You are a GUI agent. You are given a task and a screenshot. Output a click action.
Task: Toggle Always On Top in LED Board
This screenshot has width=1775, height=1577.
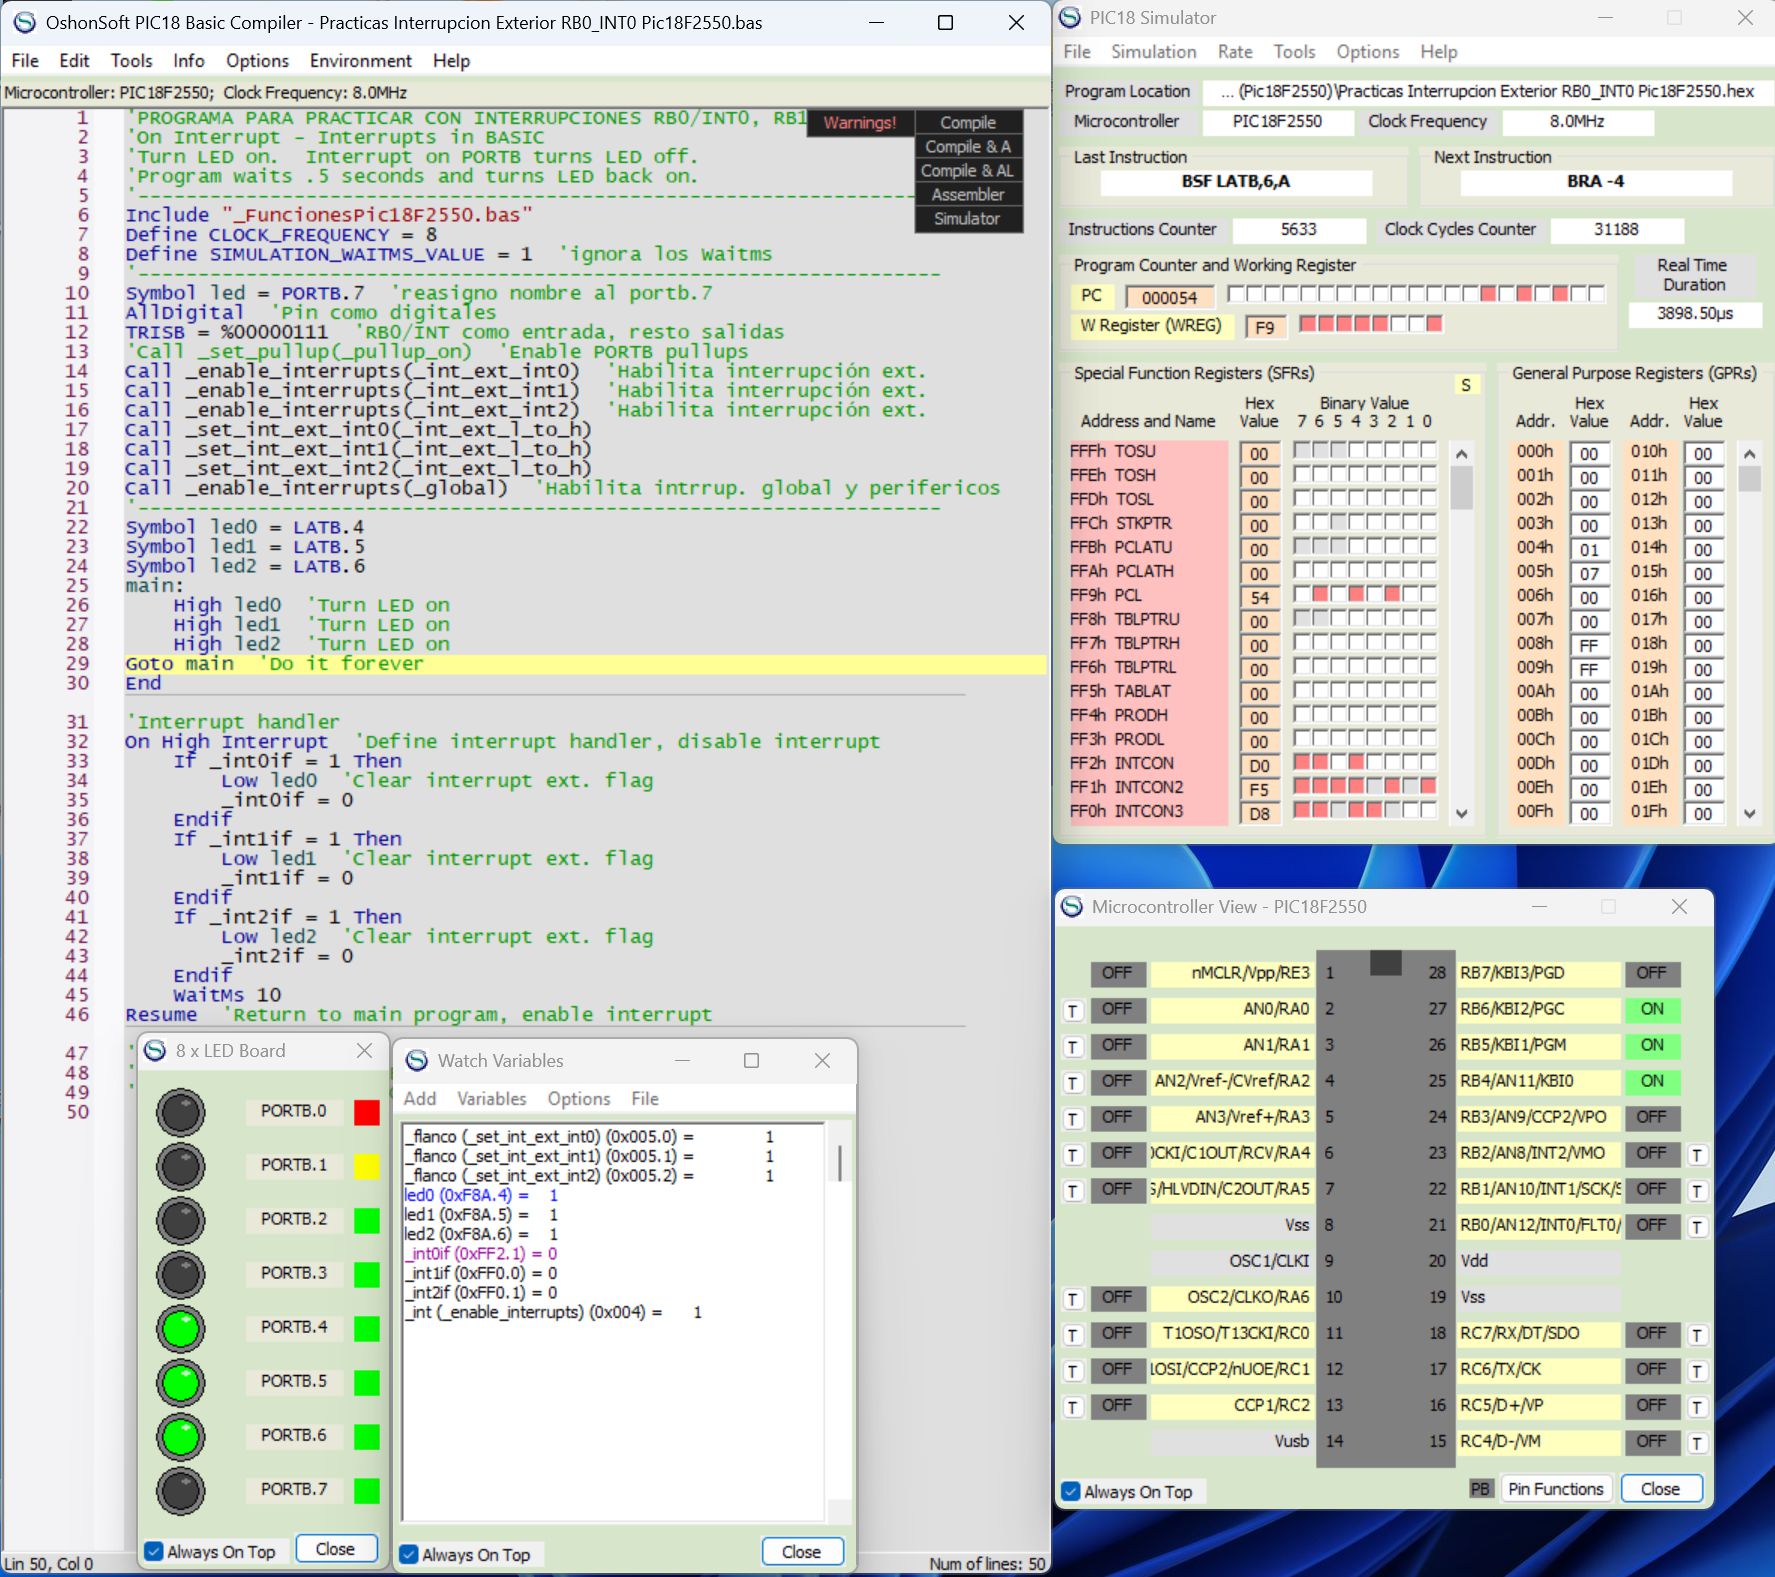tap(154, 1552)
